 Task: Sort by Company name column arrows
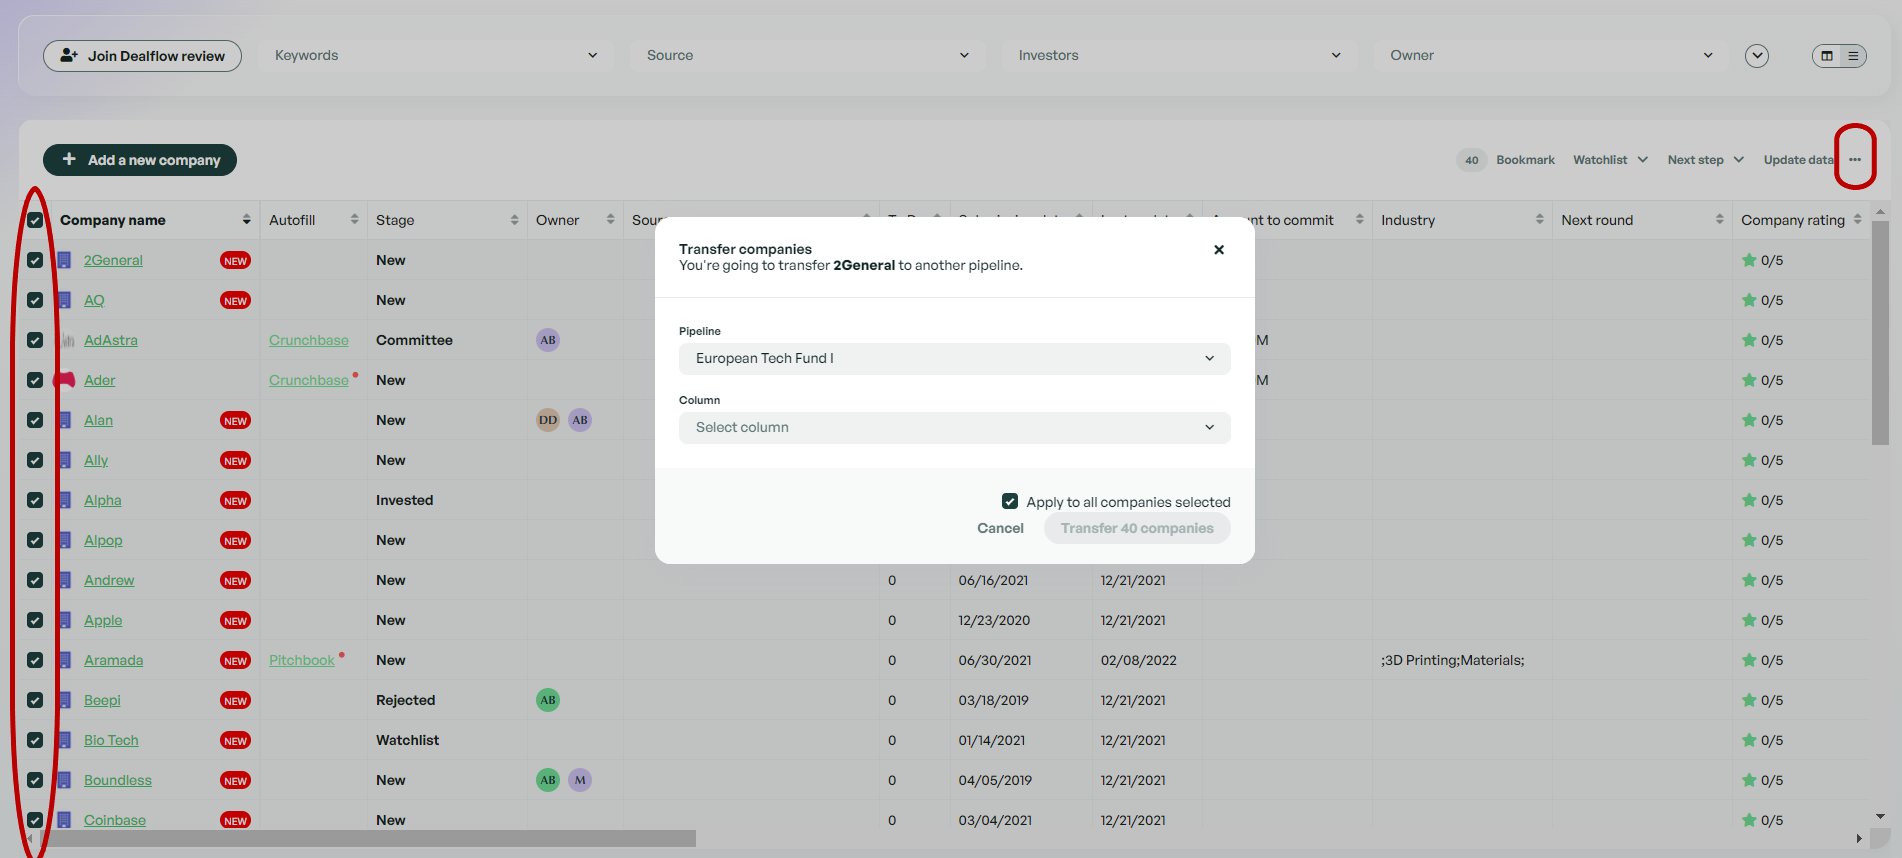(246, 220)
